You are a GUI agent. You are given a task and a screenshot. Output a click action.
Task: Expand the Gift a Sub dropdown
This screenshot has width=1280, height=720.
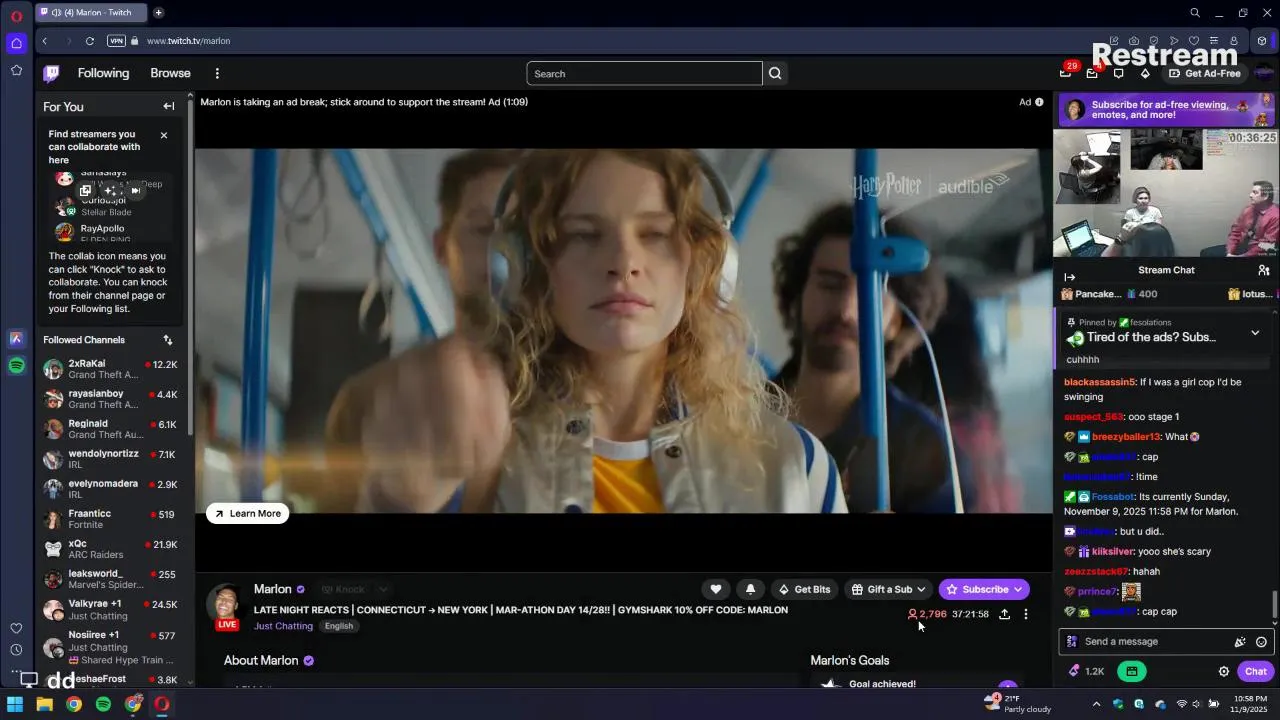[x=888, y=589]
